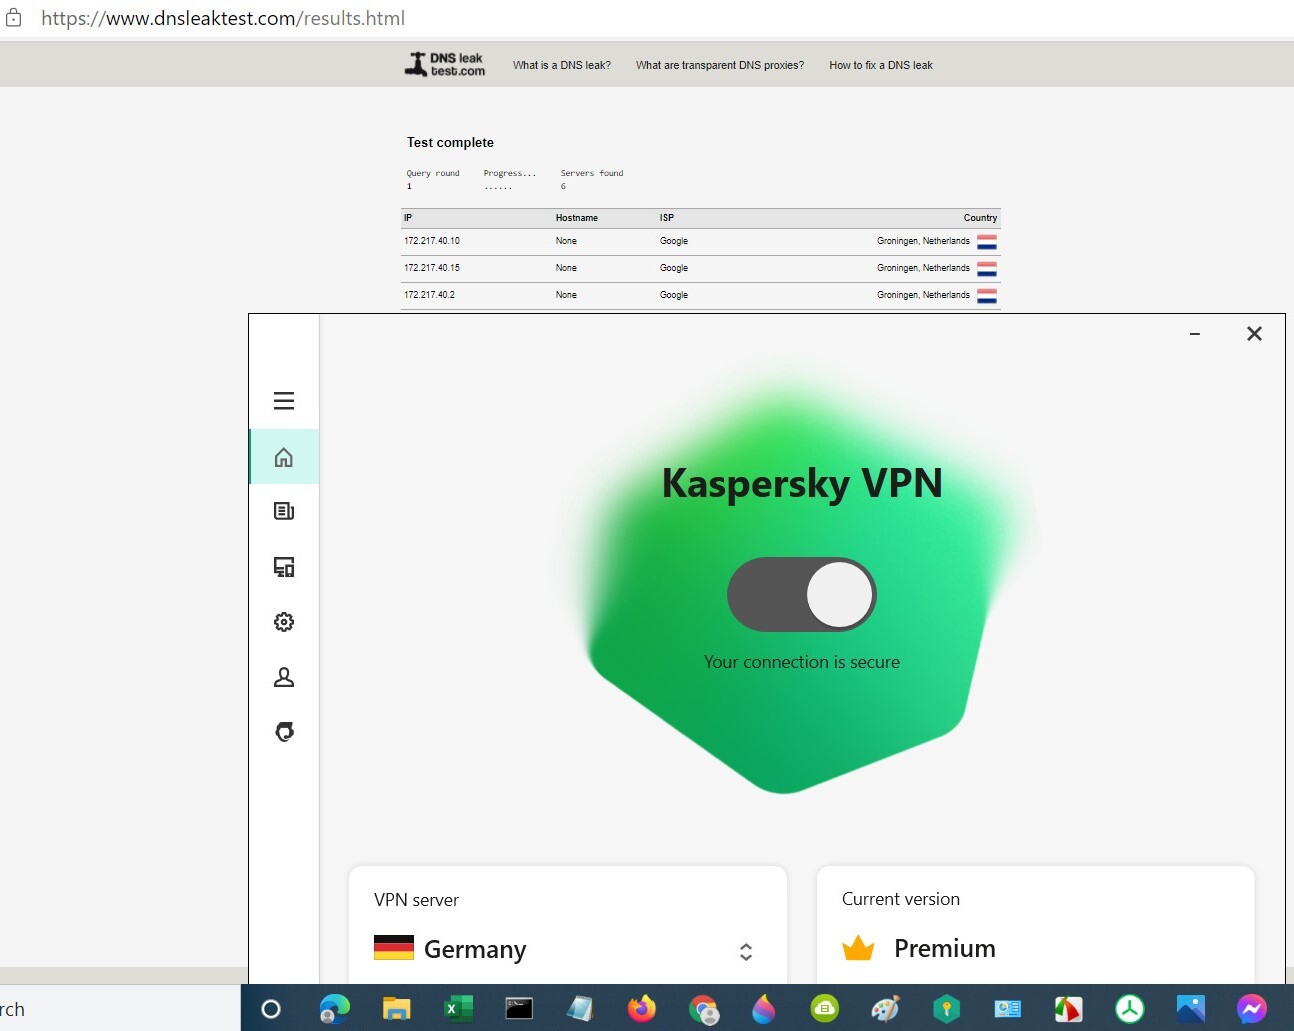Screen dimensions: 1294x1031
Task: Expand the VPN server selector arrows
Action: tap(745, 951)
